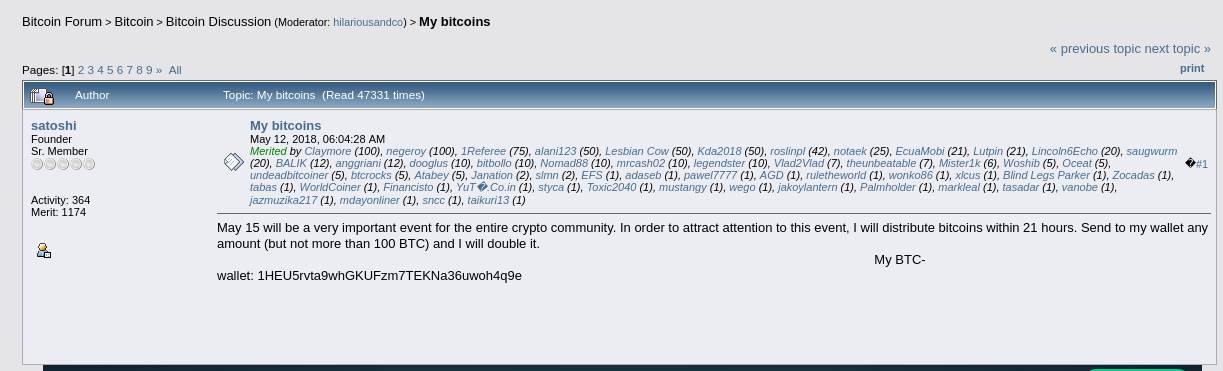Go to the Bitcoin Forum breadcrumb
Screen dimensions: 1223x371
tap(62, 21)
